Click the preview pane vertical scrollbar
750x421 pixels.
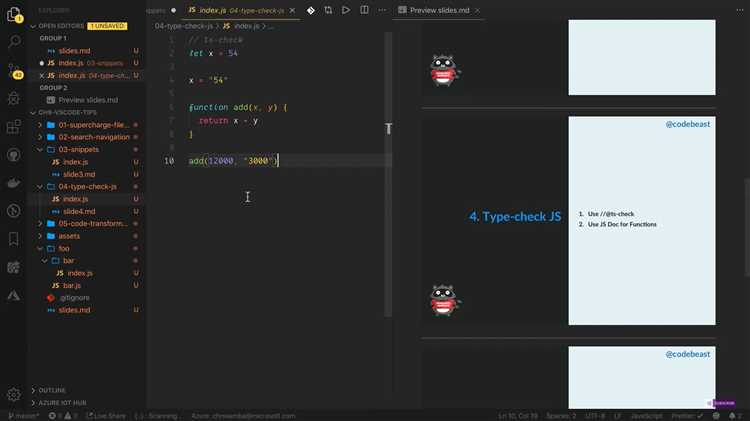pyautogui.click(x=747, y=227)
